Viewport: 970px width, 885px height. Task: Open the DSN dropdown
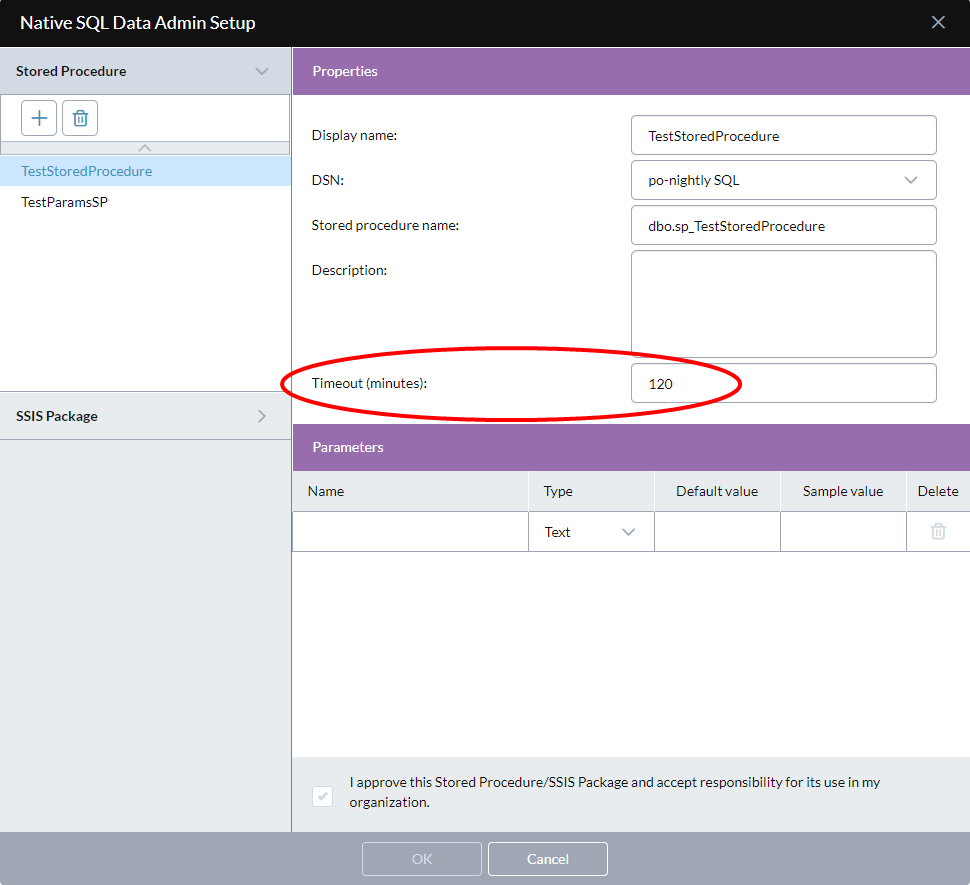point(783,180)
